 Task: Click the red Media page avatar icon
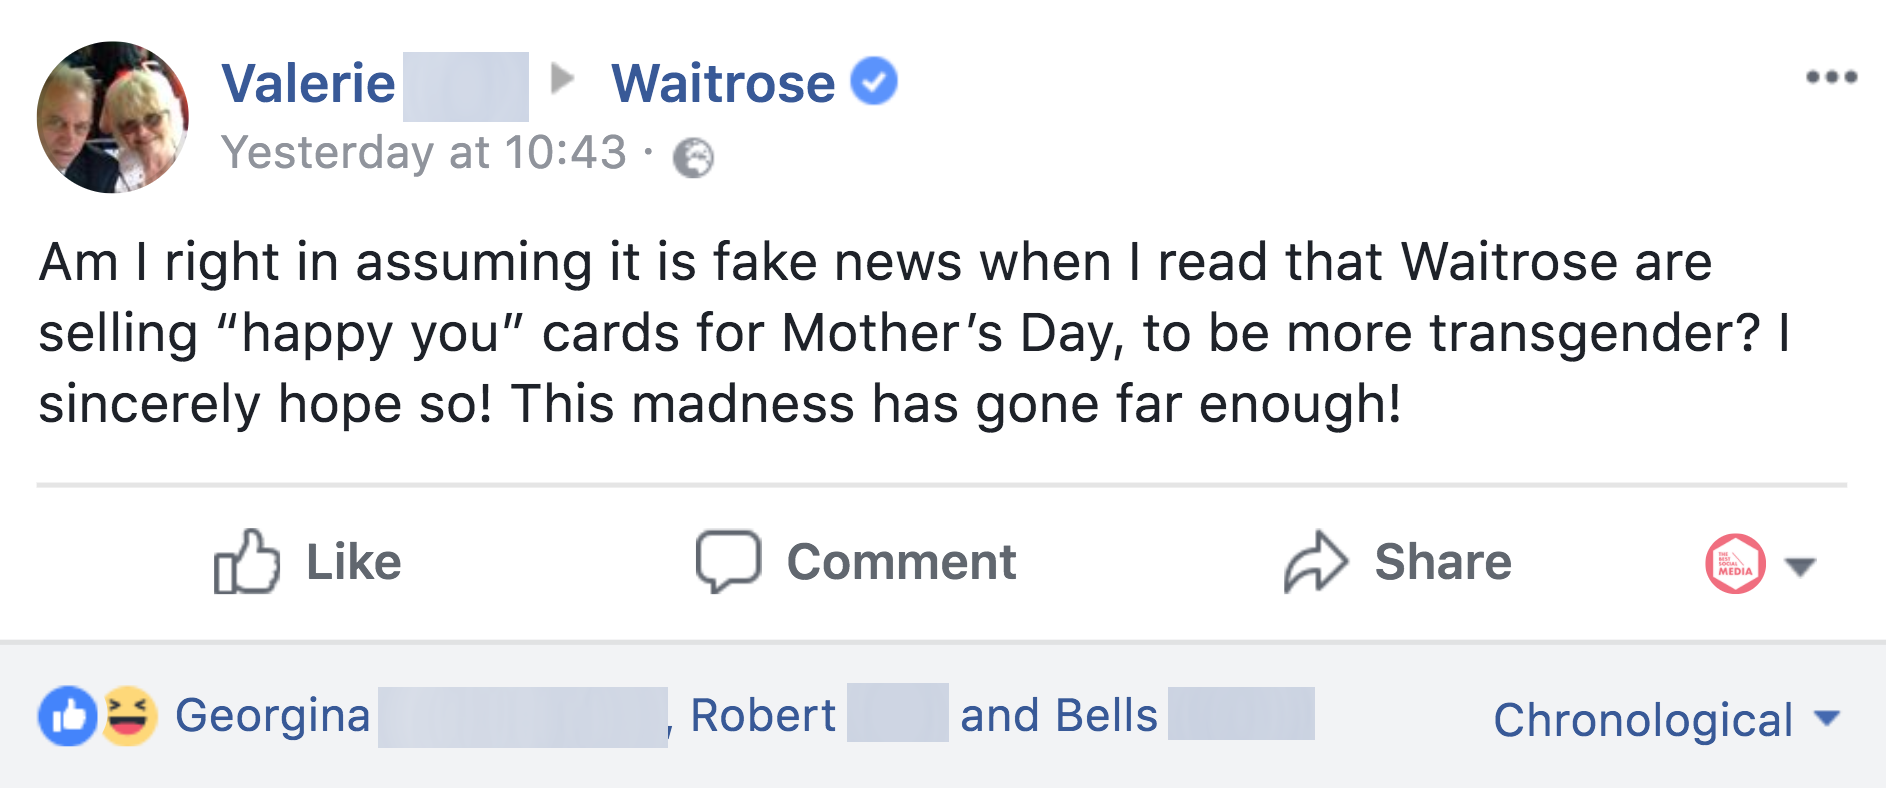pos(1735,564)
